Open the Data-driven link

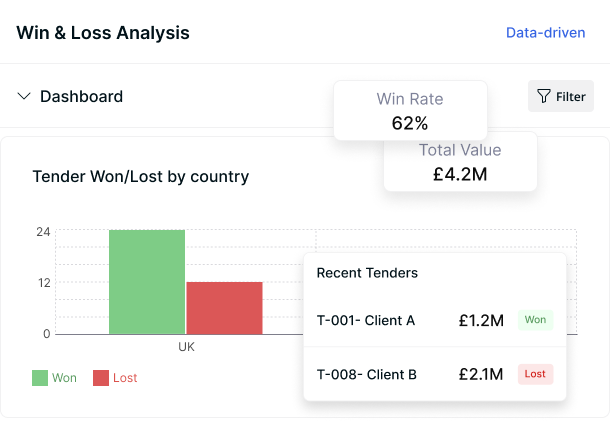coord(545,33)
